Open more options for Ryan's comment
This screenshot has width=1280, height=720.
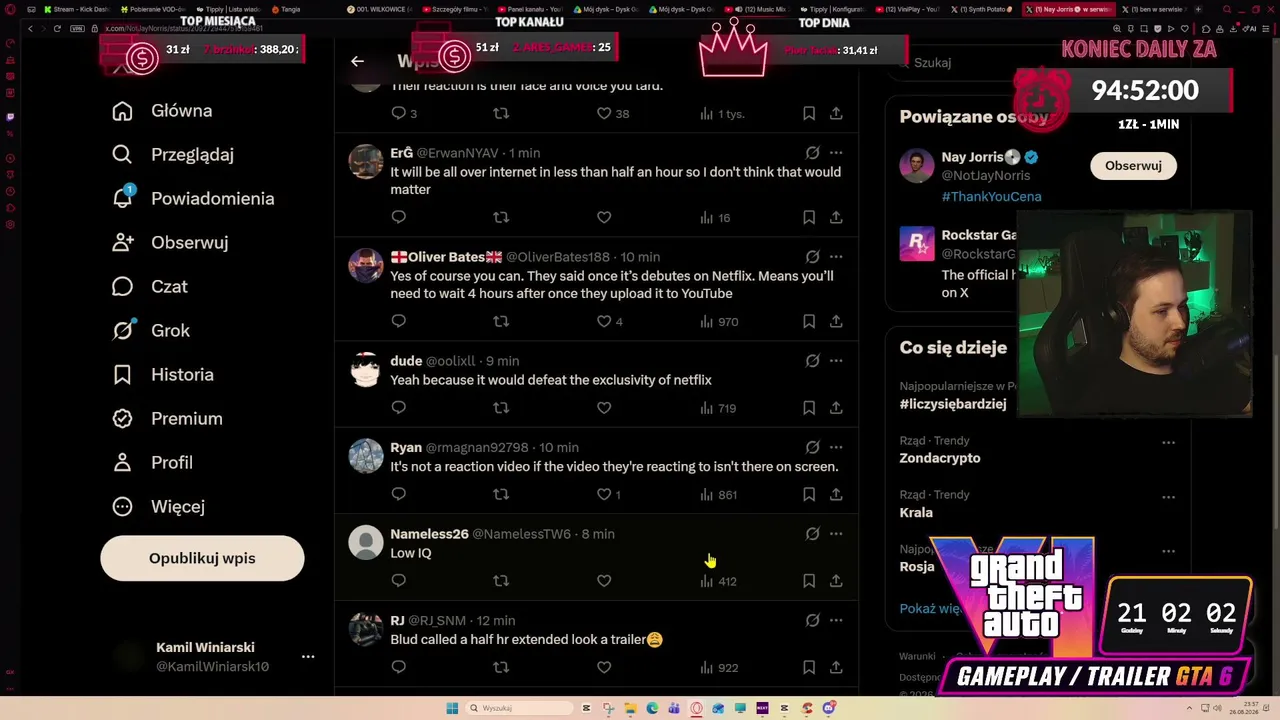836,447
